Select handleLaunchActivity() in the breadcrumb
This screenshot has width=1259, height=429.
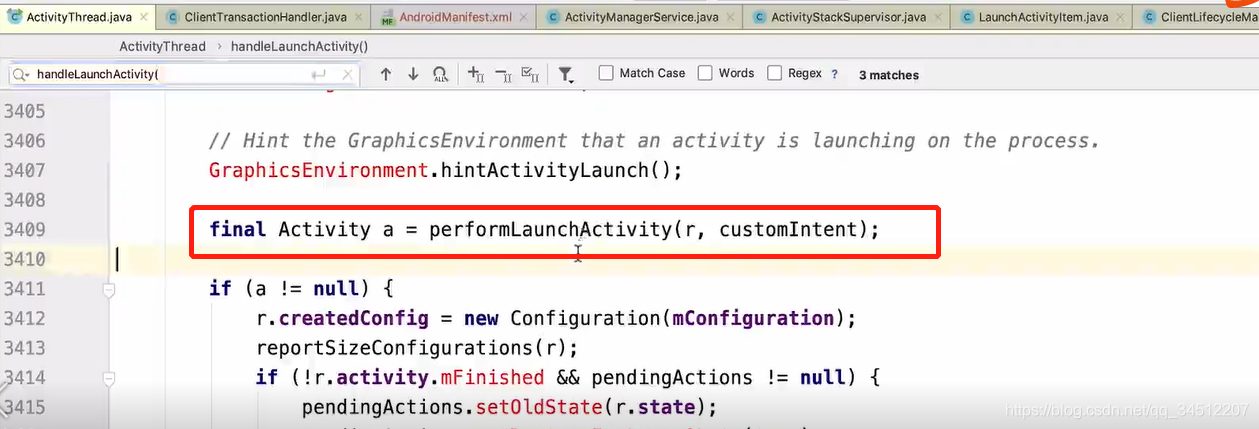coord(299,46)
